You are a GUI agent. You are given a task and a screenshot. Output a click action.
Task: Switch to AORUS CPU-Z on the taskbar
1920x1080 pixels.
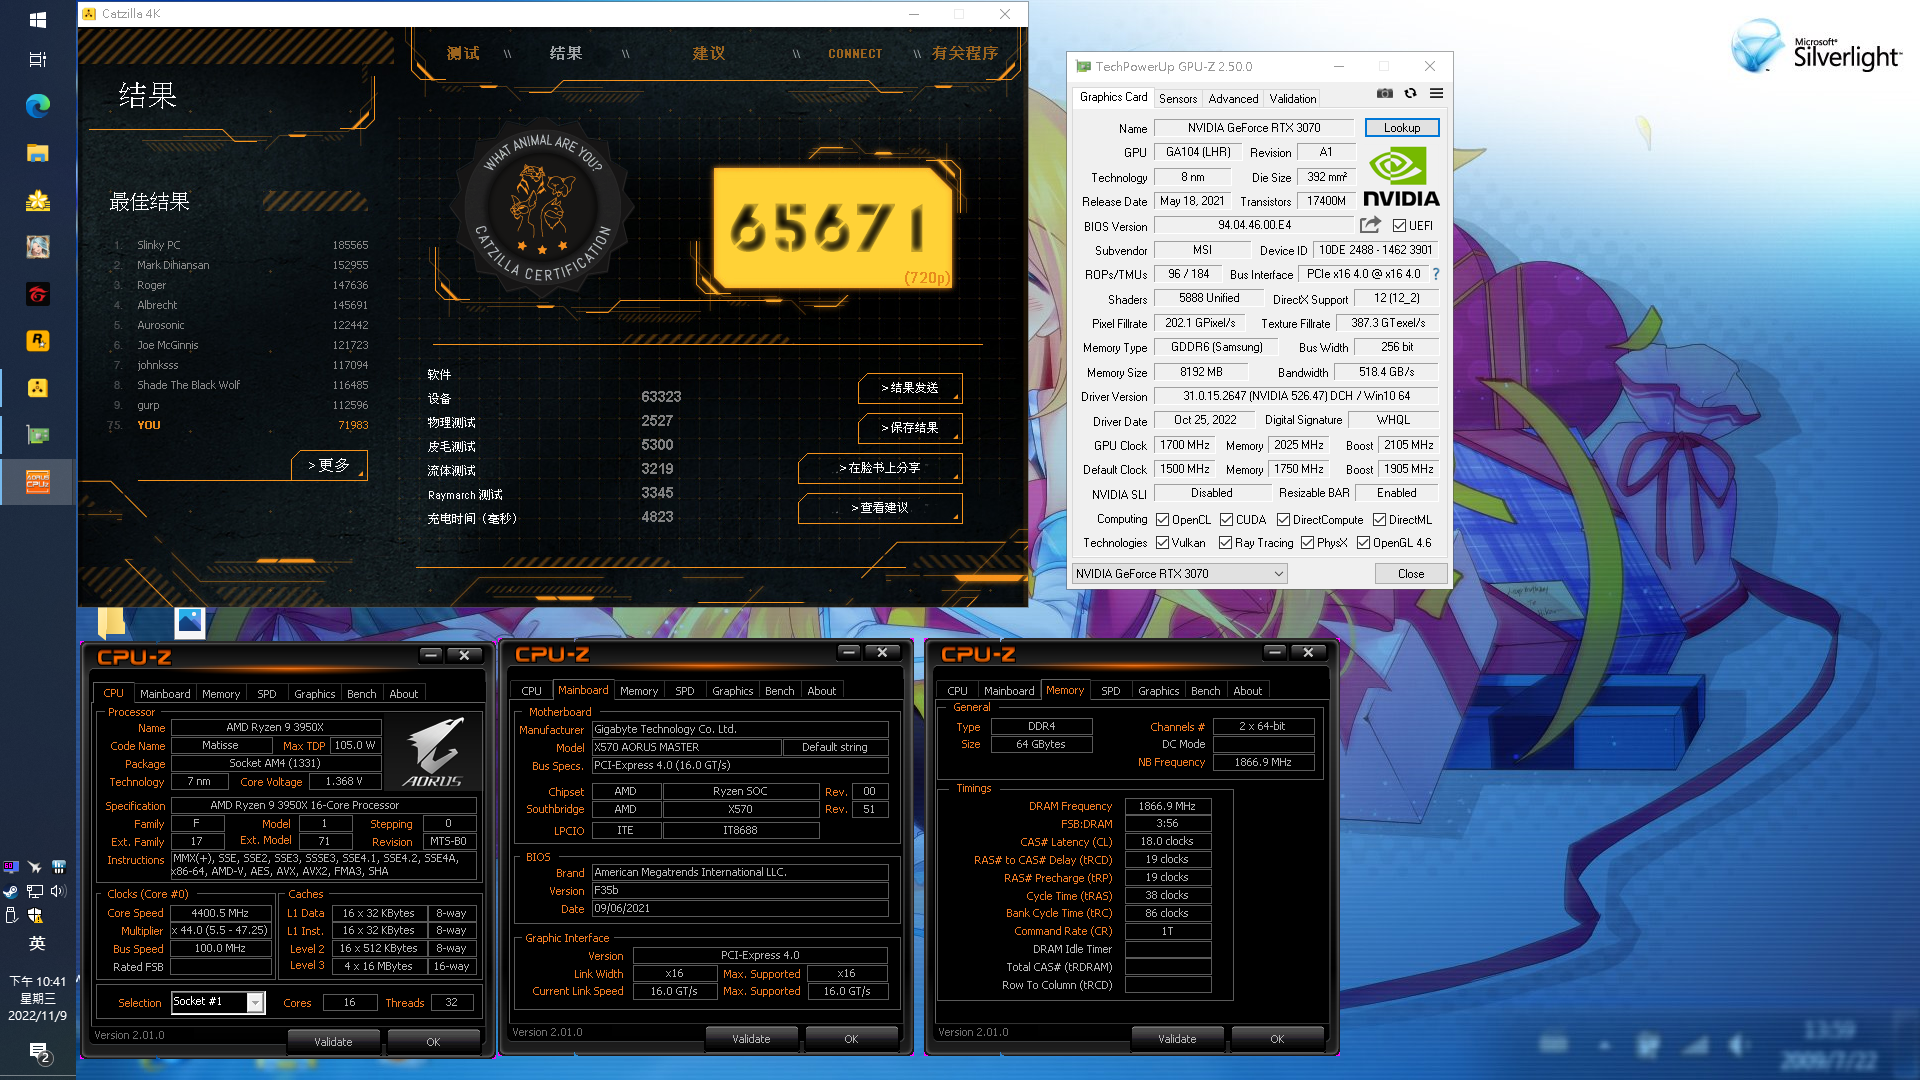pos(37,482)
